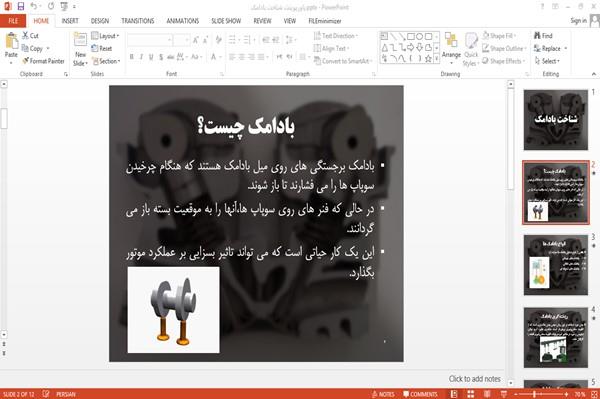Switch to the TRANSITIONS tab
600x399 pixels.
click(x=138, y=21)
